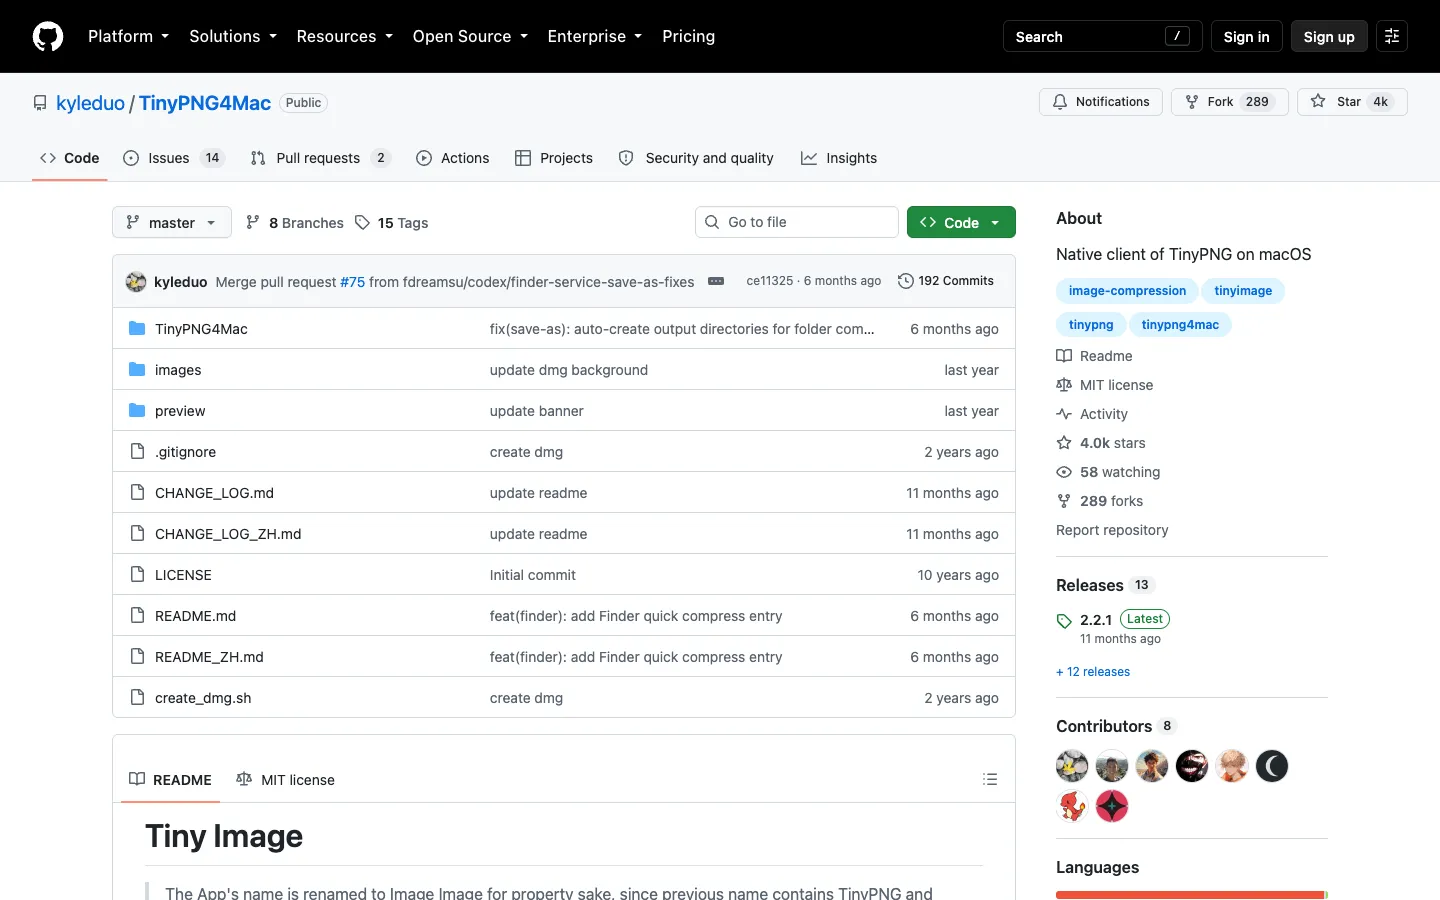Image resolution: width=1440 pixels, height=900 pixels.
Task: Open the languages color bar
Action: click(x=1192, y=895)
